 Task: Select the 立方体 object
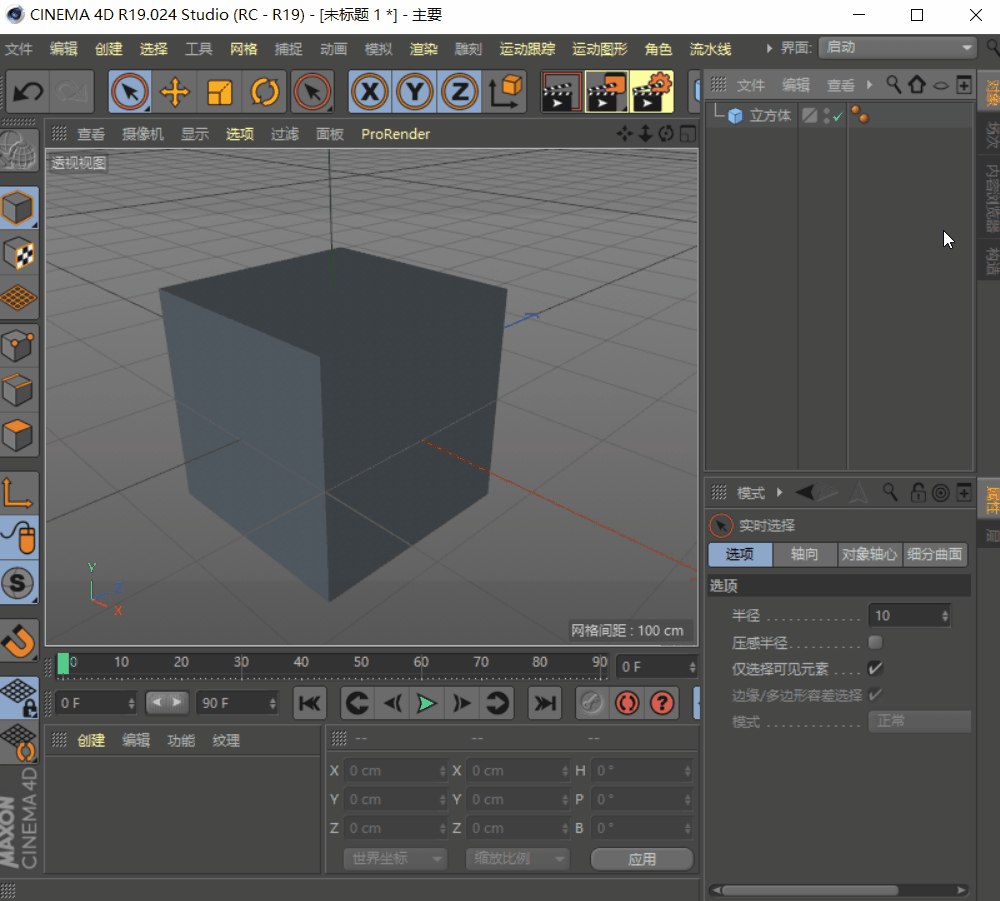click(x=770, y=115)
